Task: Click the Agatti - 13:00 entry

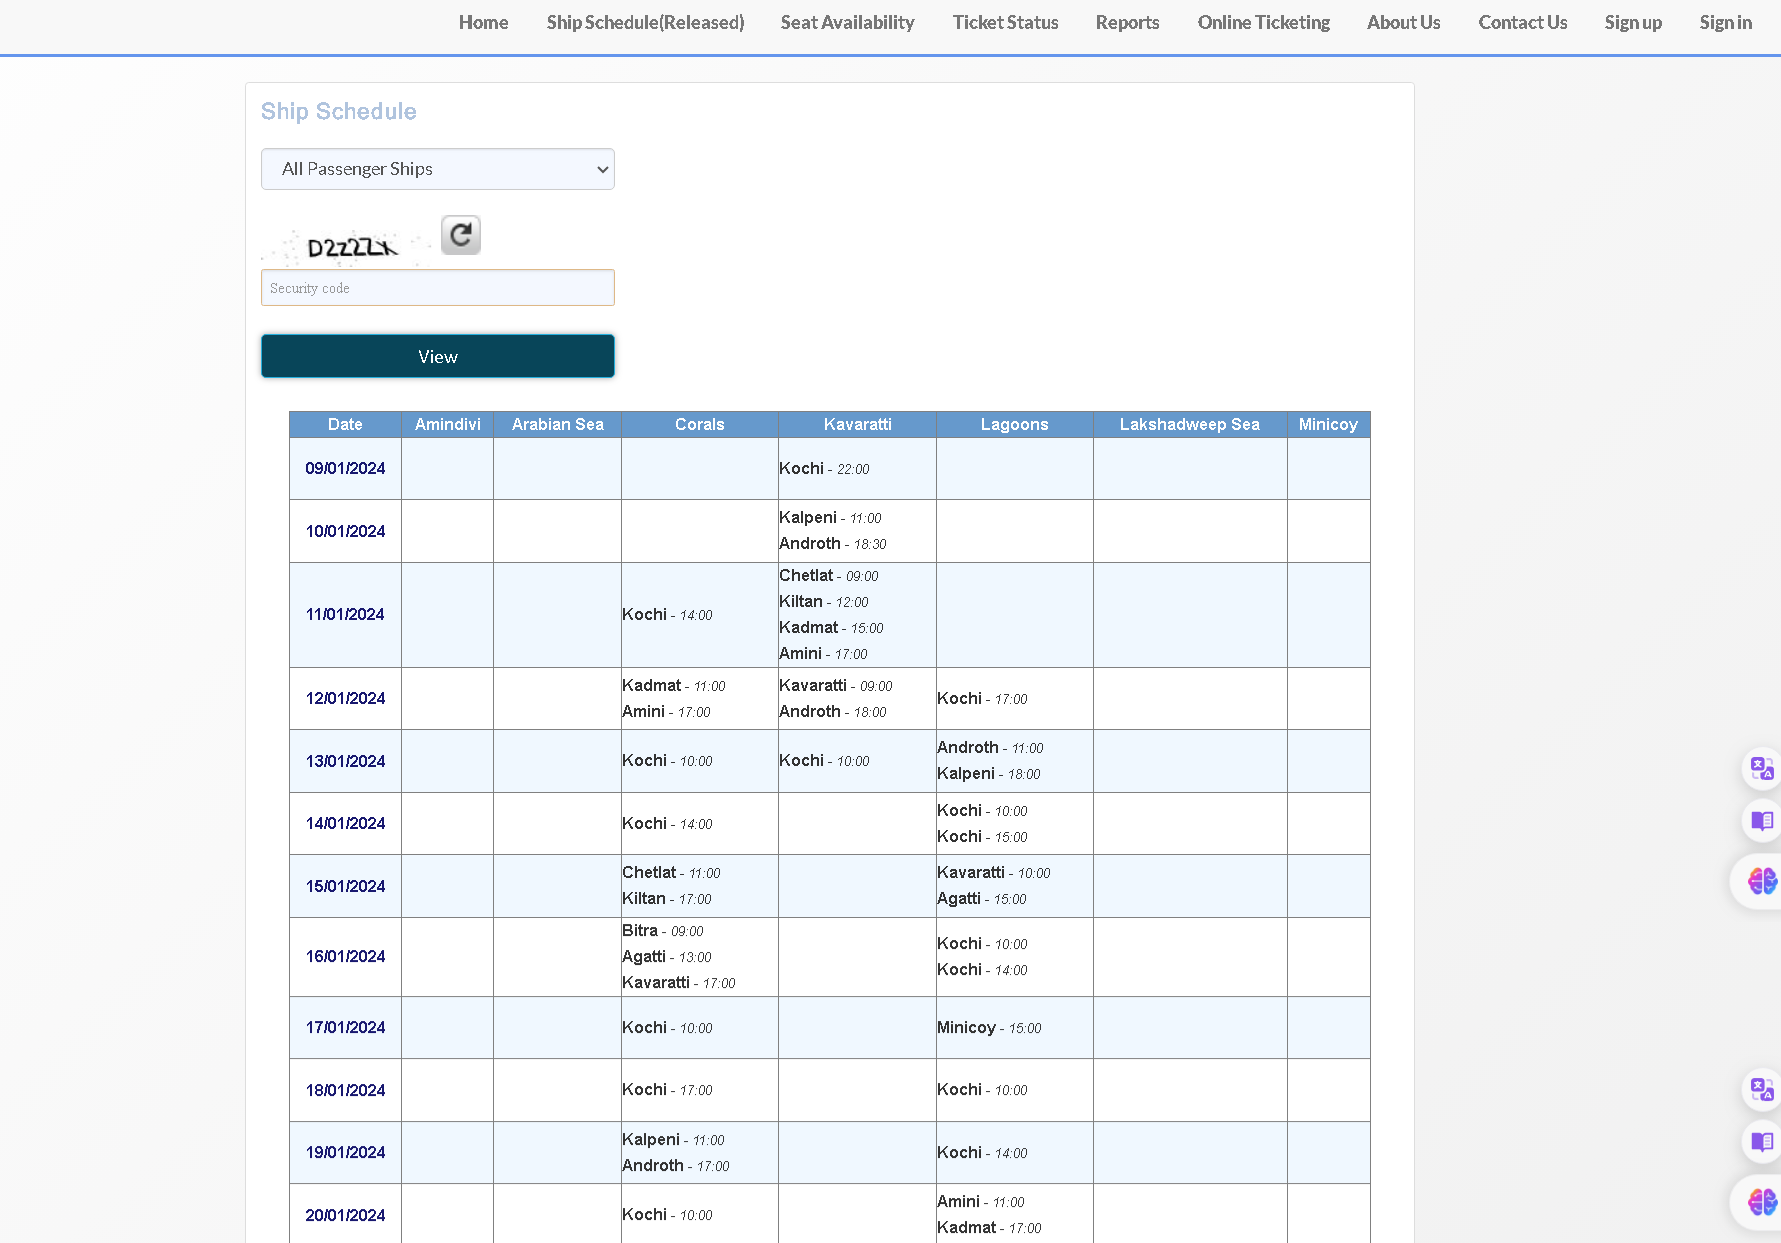Action: (x=666, y=956)
